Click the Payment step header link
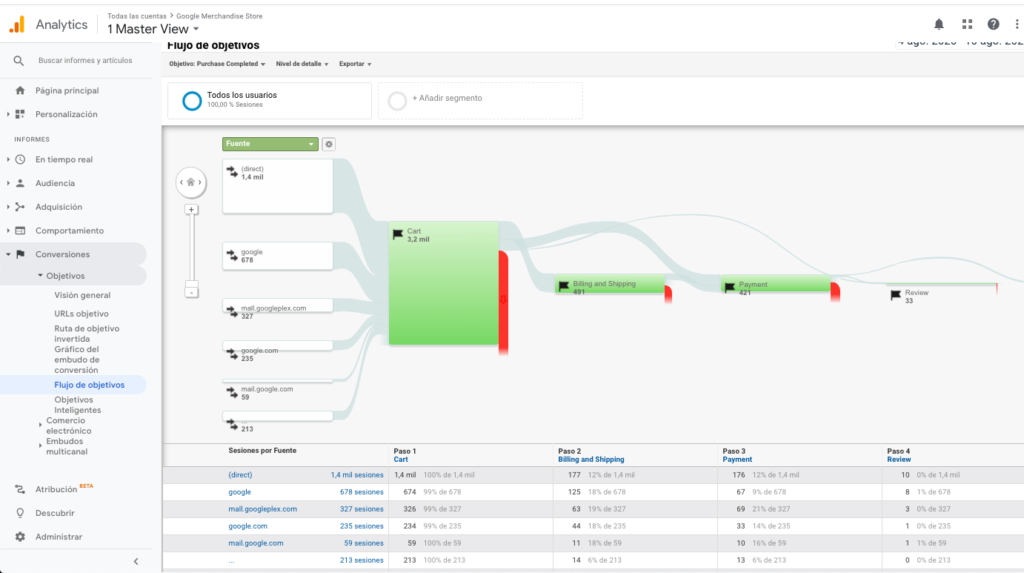 click(737, 459)
